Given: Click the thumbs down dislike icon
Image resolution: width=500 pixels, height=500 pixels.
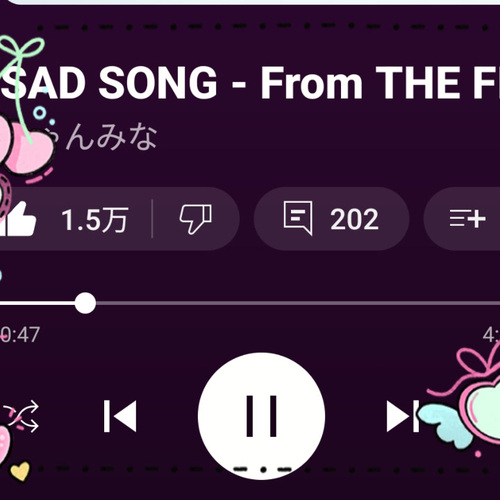Looking at the screenshot, I should coord(196,219).
